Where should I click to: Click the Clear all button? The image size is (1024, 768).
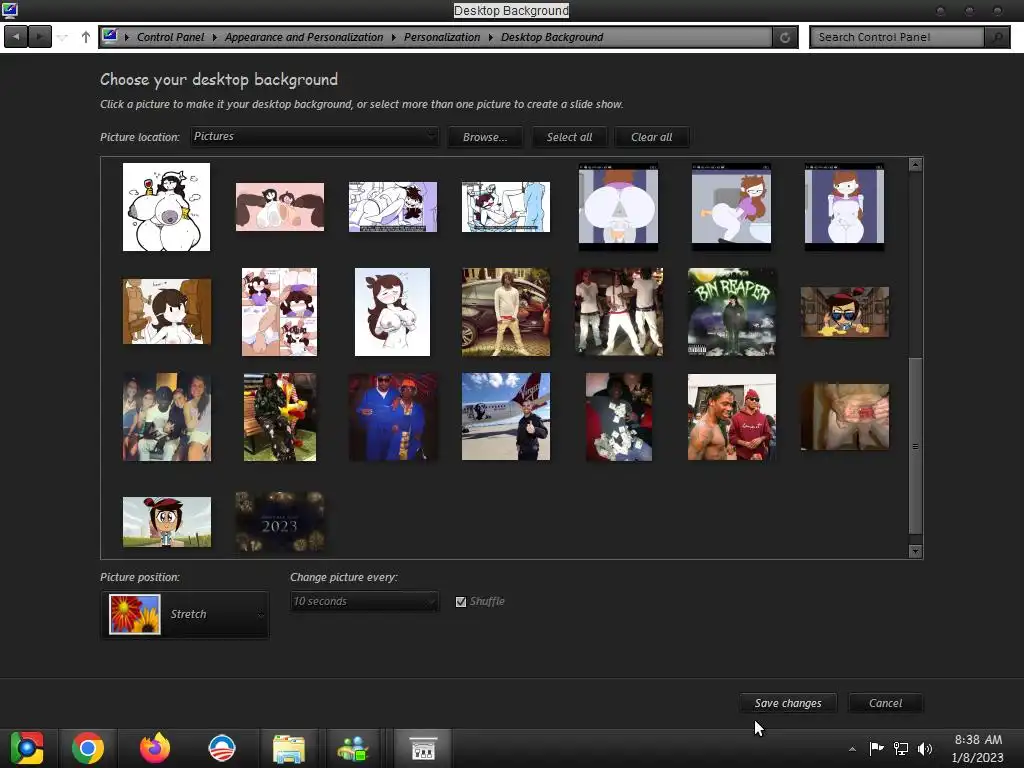[652, 137]
